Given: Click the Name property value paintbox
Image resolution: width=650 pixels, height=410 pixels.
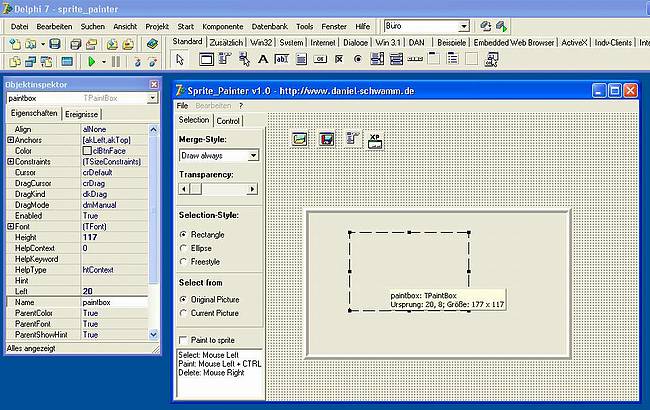Looking at the screenshot, I should coord(114,302).
